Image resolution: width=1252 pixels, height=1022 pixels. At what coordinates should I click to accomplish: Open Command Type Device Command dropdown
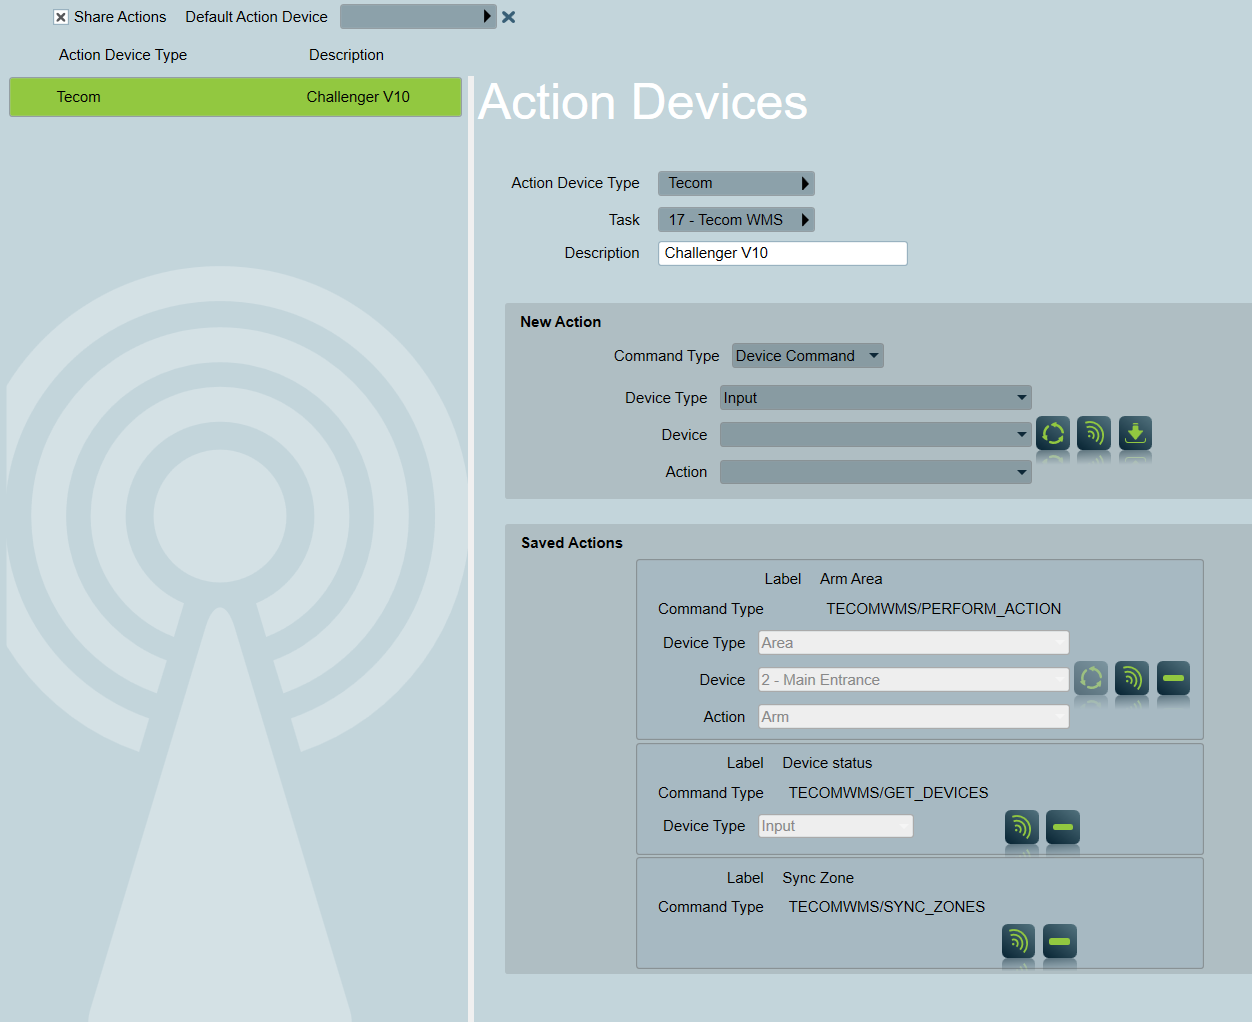(x=808, y=356)
